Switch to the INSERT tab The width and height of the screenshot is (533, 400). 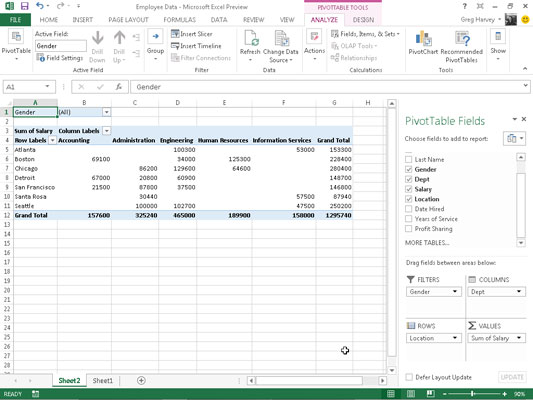point(83,20)
